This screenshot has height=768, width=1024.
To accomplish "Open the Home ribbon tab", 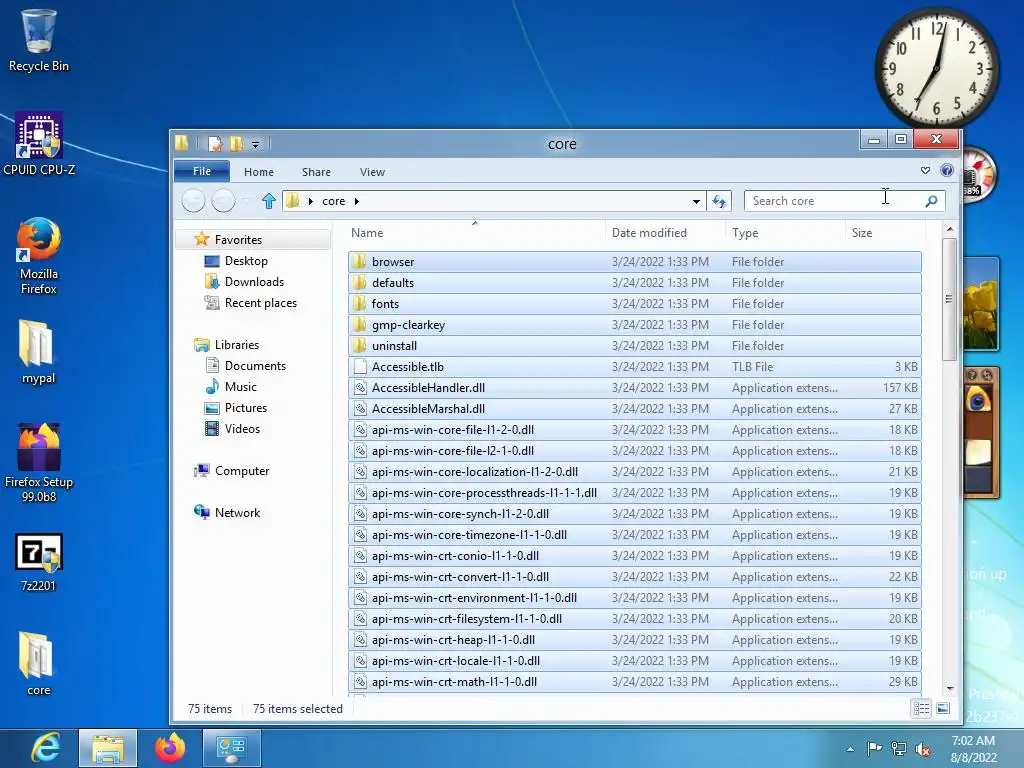I will tap(259, 172).
